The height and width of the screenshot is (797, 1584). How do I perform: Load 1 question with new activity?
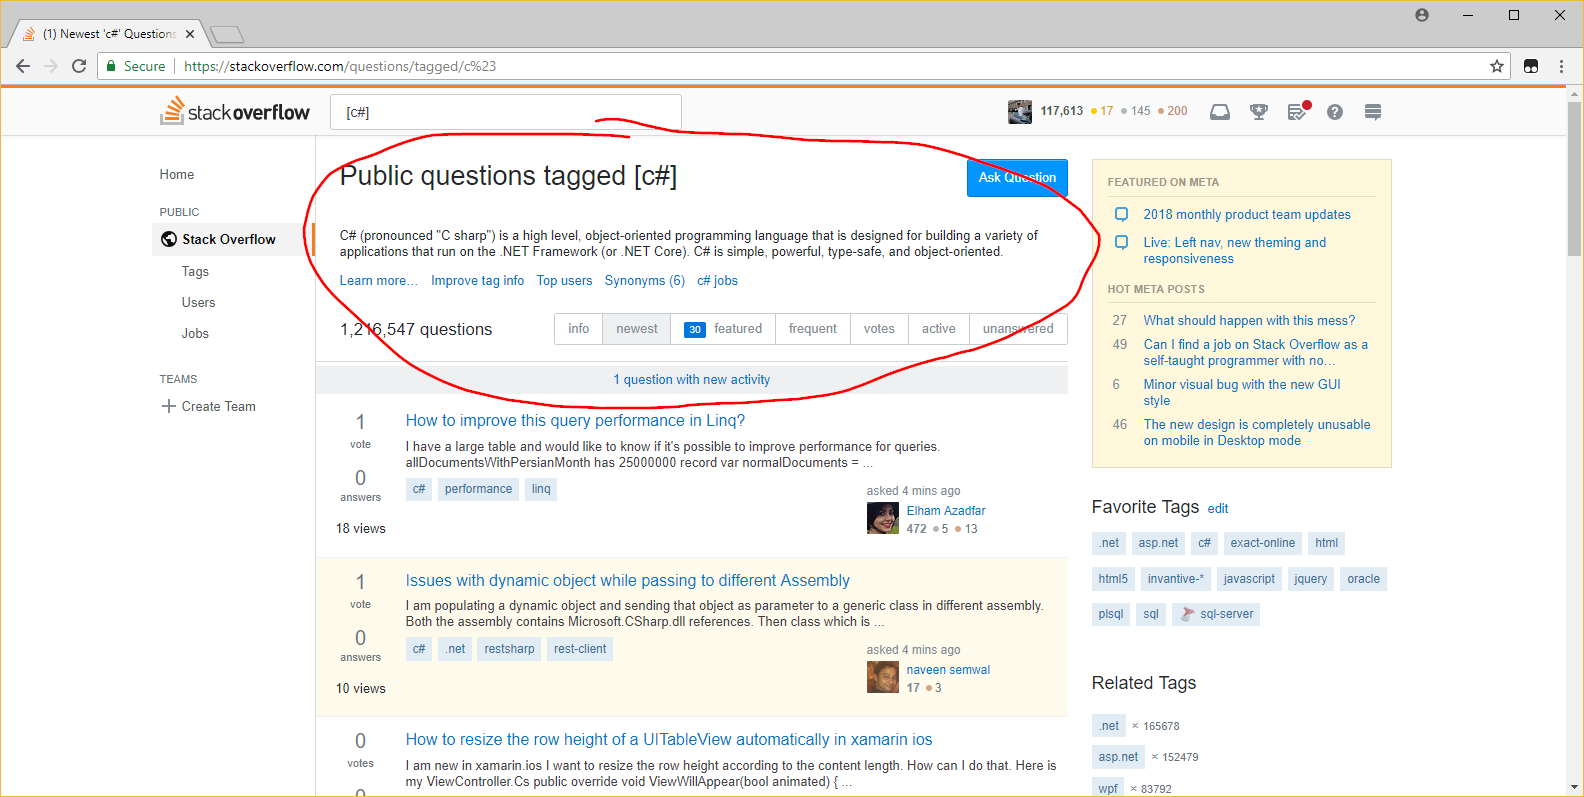(692, 380)
